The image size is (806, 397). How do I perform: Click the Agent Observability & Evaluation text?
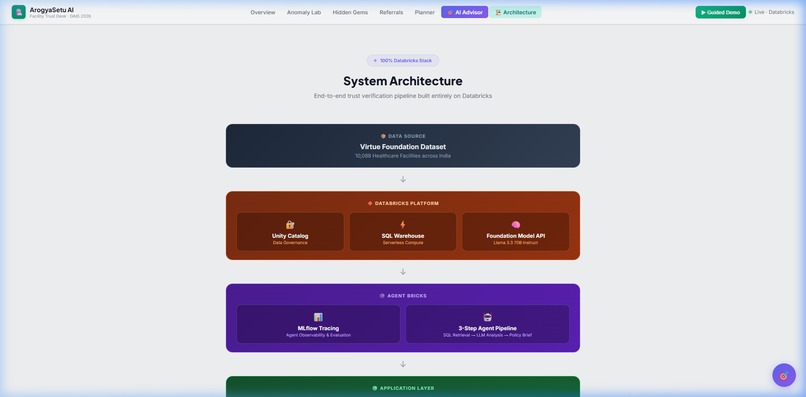(318, 335)
